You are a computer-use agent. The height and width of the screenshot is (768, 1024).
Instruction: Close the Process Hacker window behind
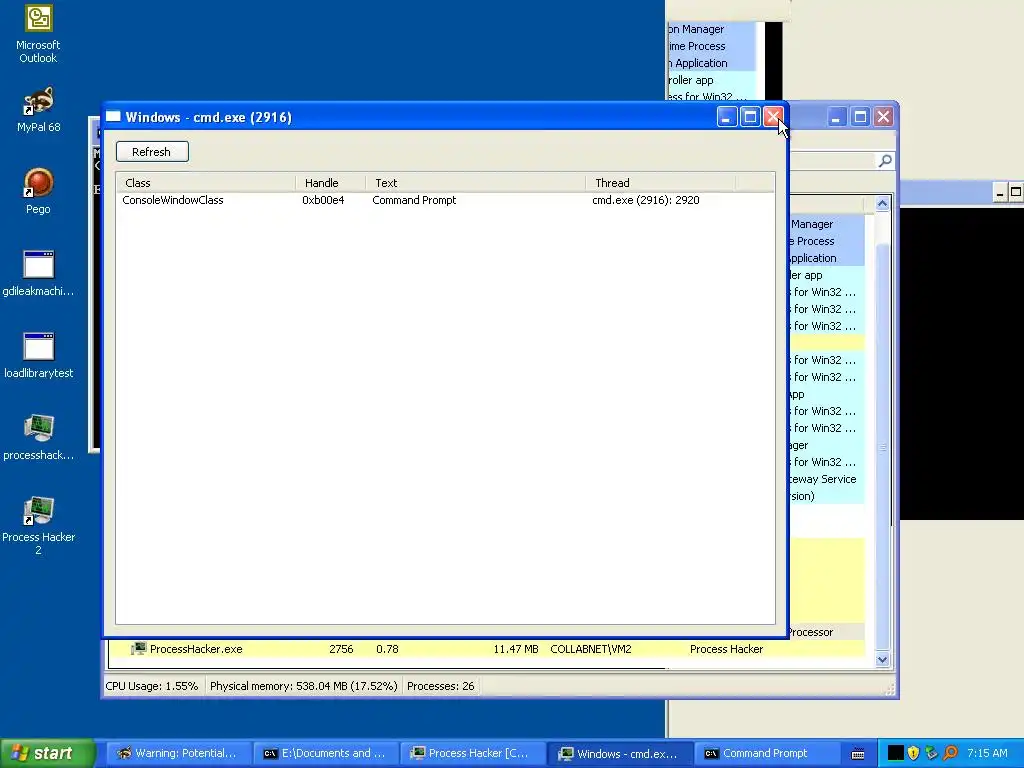(x=883, y=117)
